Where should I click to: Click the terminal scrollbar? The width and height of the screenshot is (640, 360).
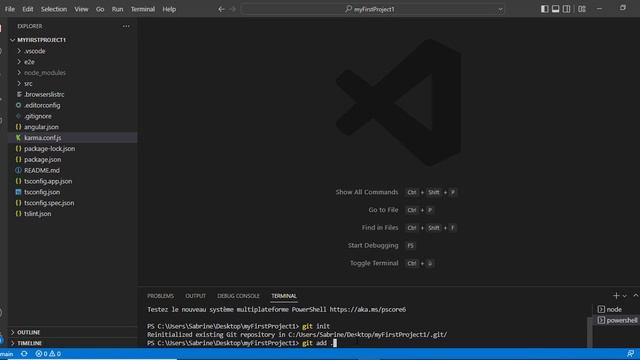point(590,332)
